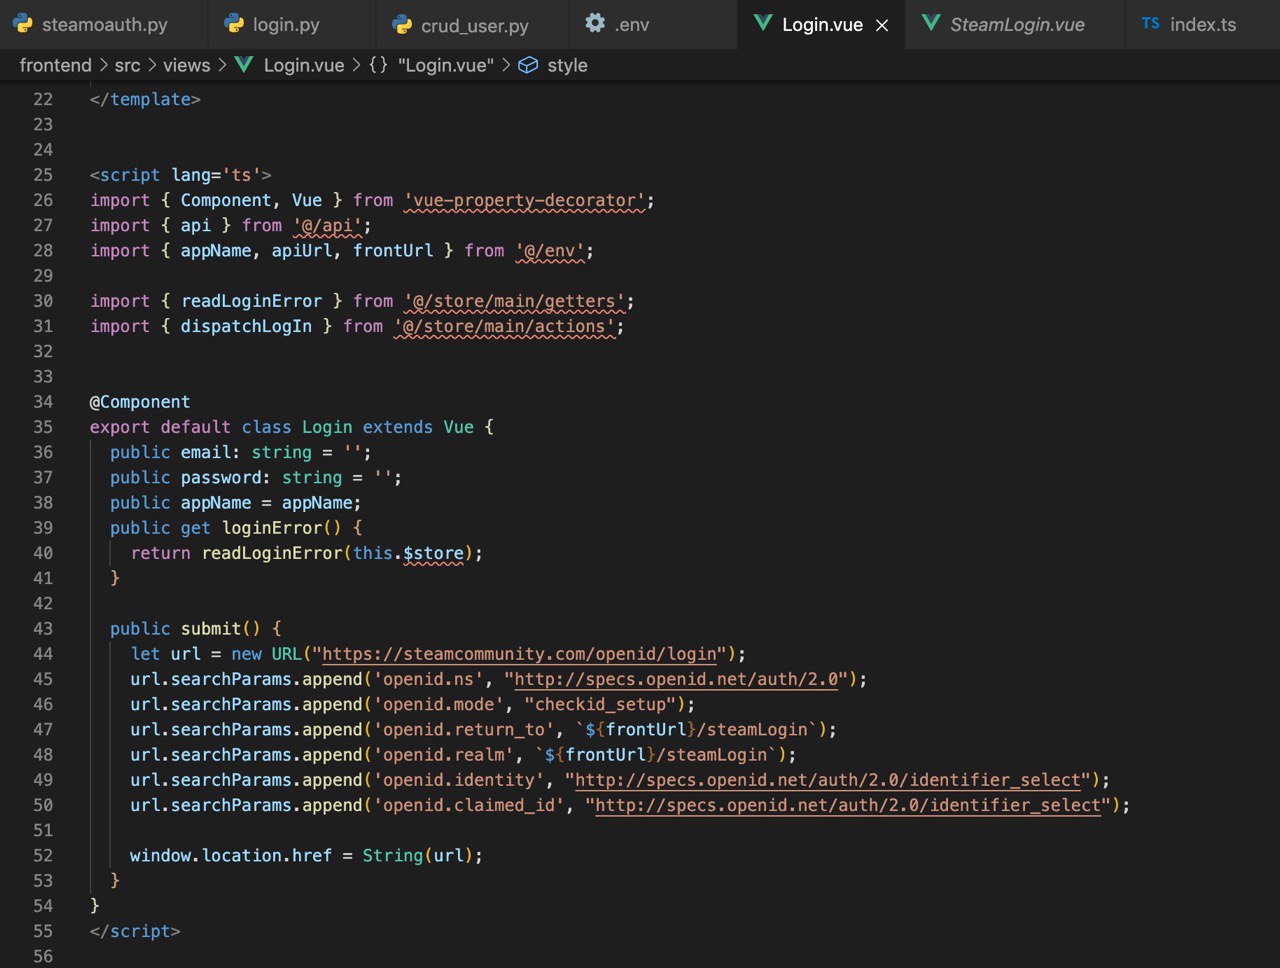Image resolution: width=1280 pixels, height=968 pixels.
Task: Click the closing </script> tag
Action: click(135, 931)
